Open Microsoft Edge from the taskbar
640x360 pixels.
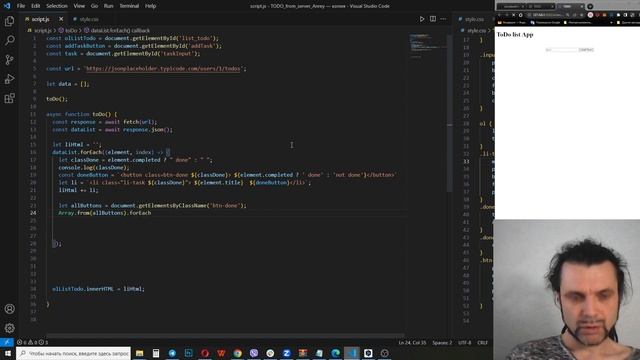(336, 353)
